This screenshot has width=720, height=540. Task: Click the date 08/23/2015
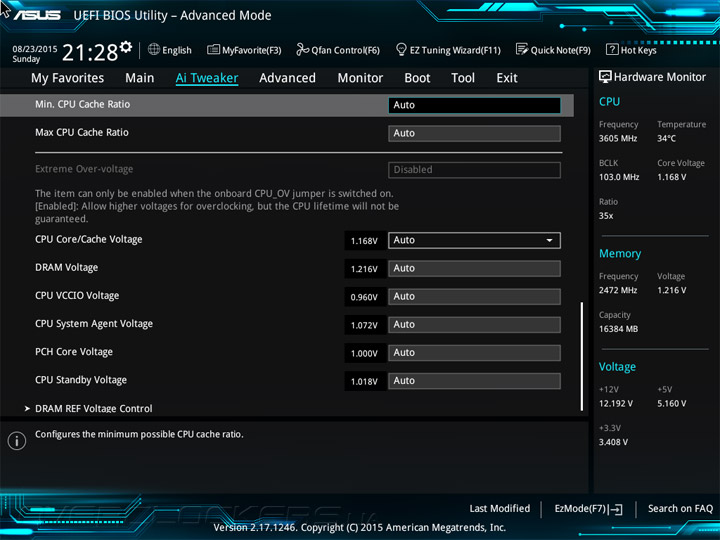[35, 49]
